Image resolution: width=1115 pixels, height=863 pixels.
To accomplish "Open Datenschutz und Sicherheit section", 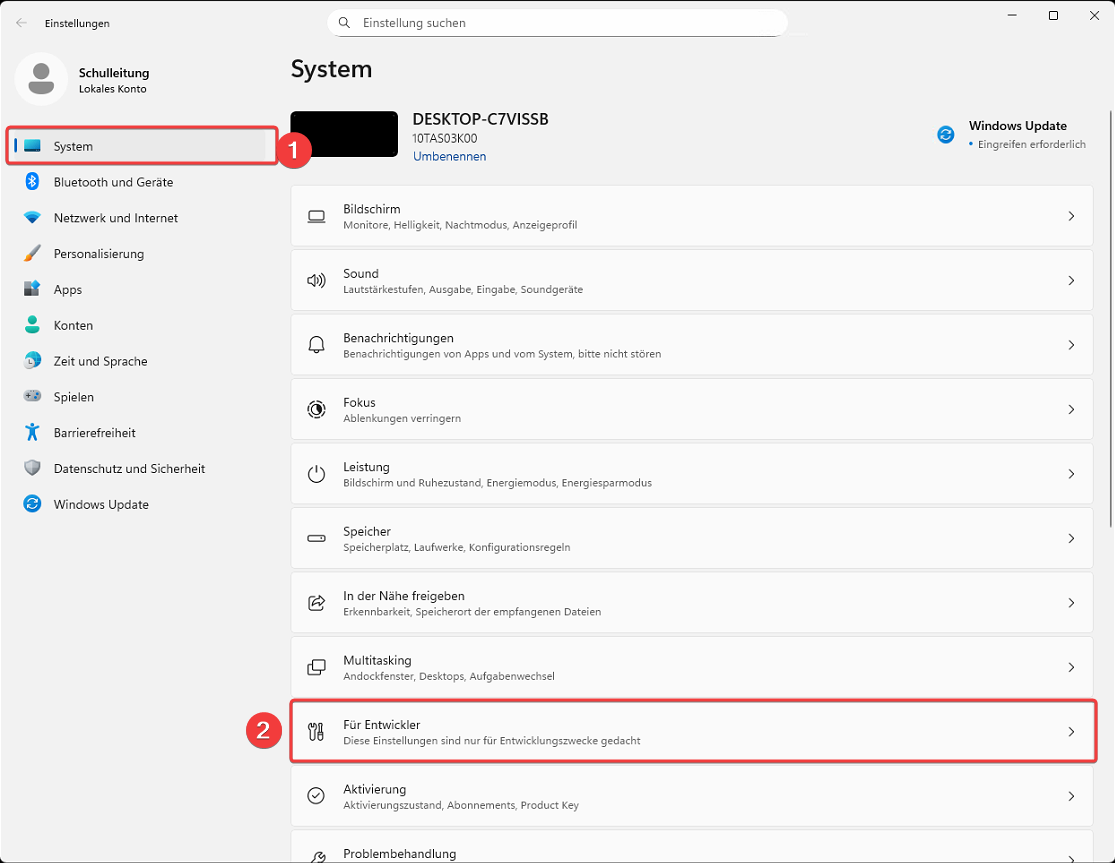I will (129, 469).
